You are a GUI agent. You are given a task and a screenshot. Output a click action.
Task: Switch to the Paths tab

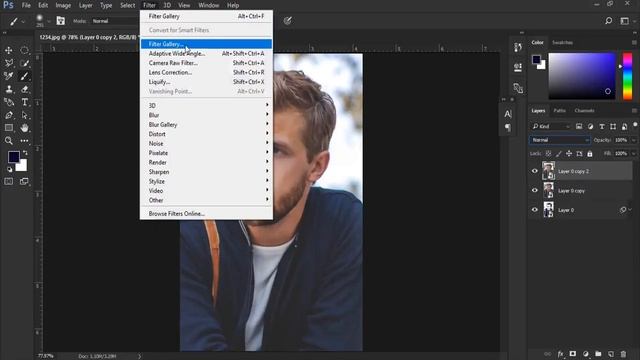tap(559, 111)
